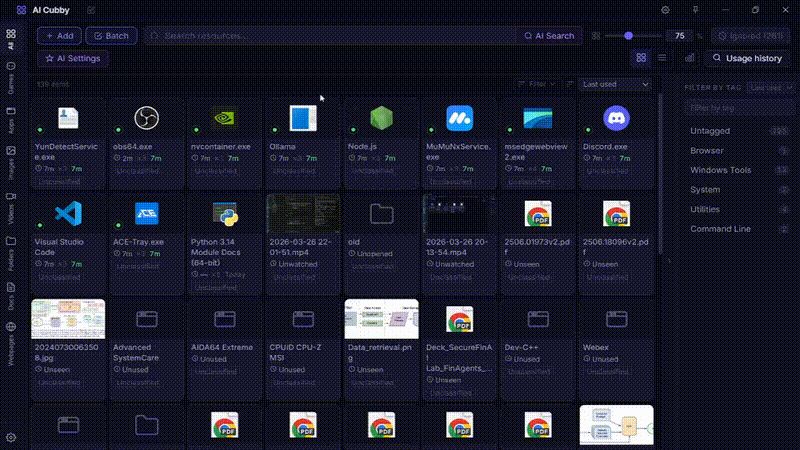
Task: Click the 75 percent size value field
Action: (x=680, y=36)
